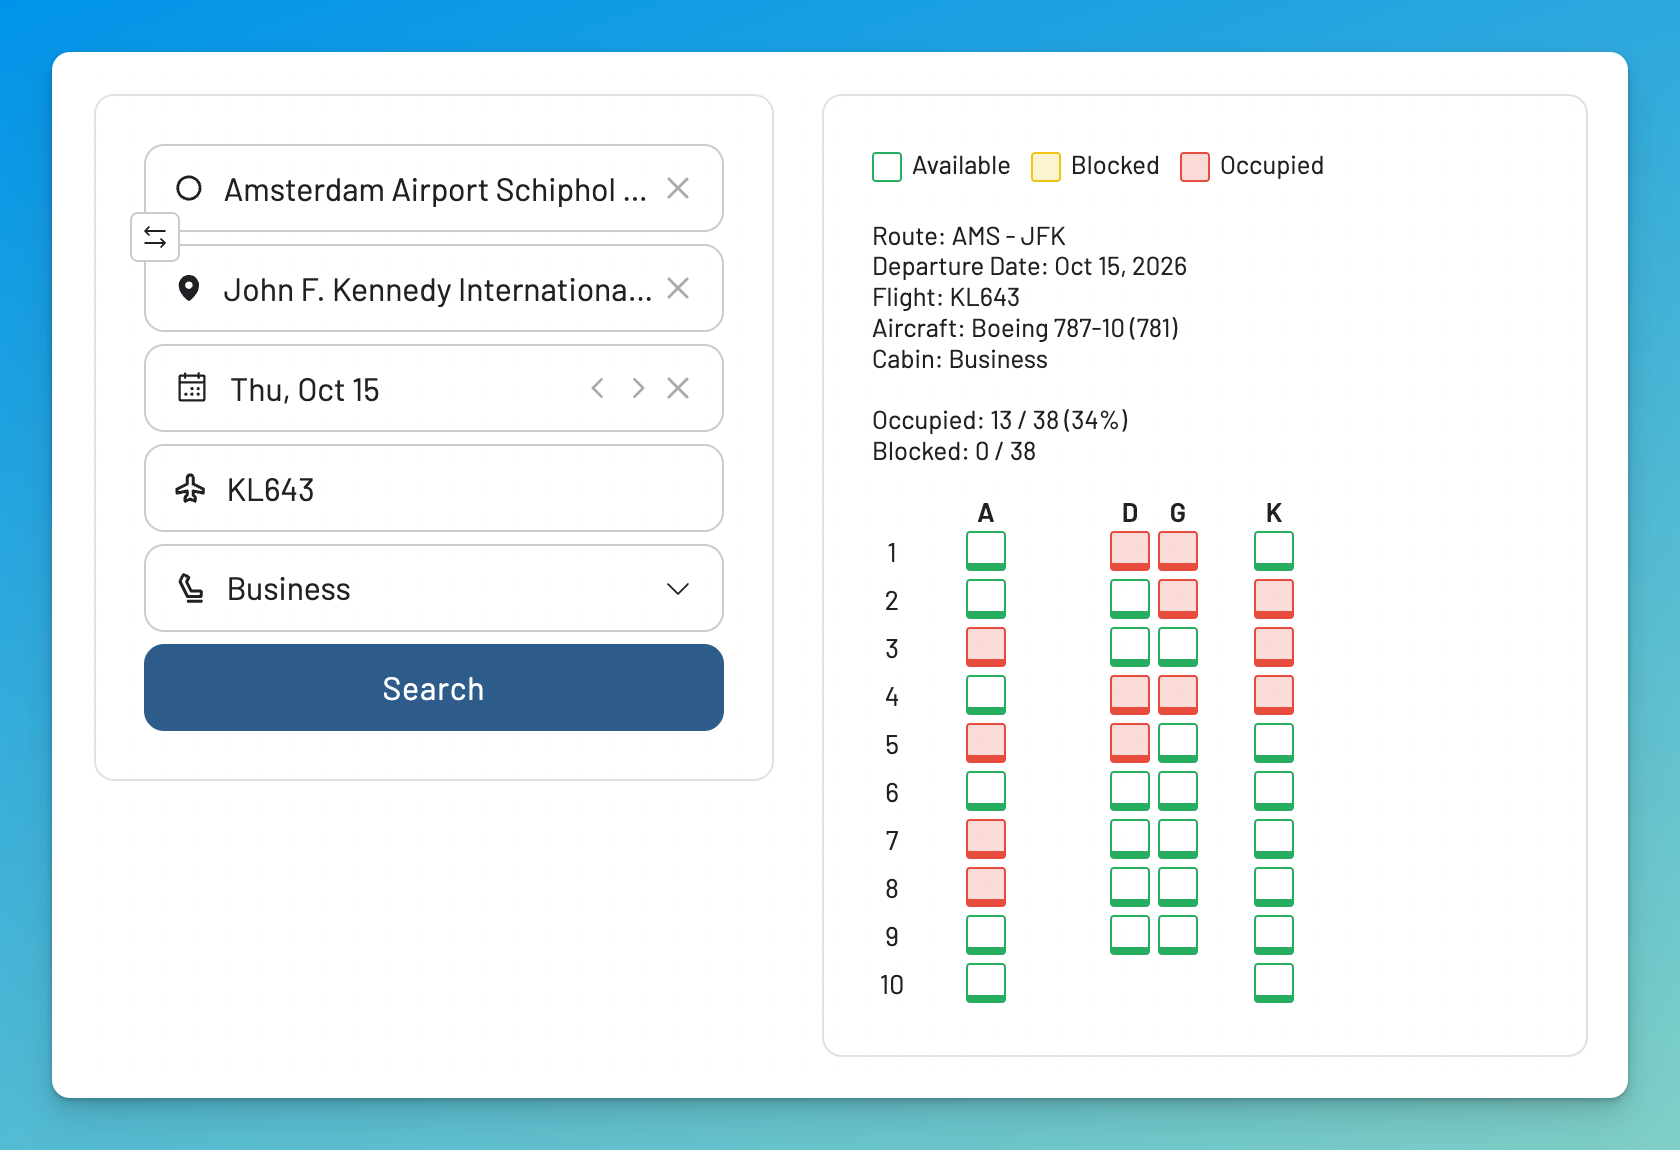Click the calendar icon in date field
The width and height of the screenshot is (1680, 1150).
pyautogui.click(x=192, y=387)
